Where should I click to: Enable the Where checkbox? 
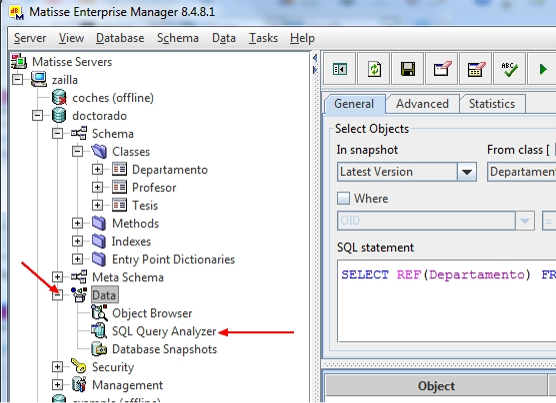click(343, 198)
